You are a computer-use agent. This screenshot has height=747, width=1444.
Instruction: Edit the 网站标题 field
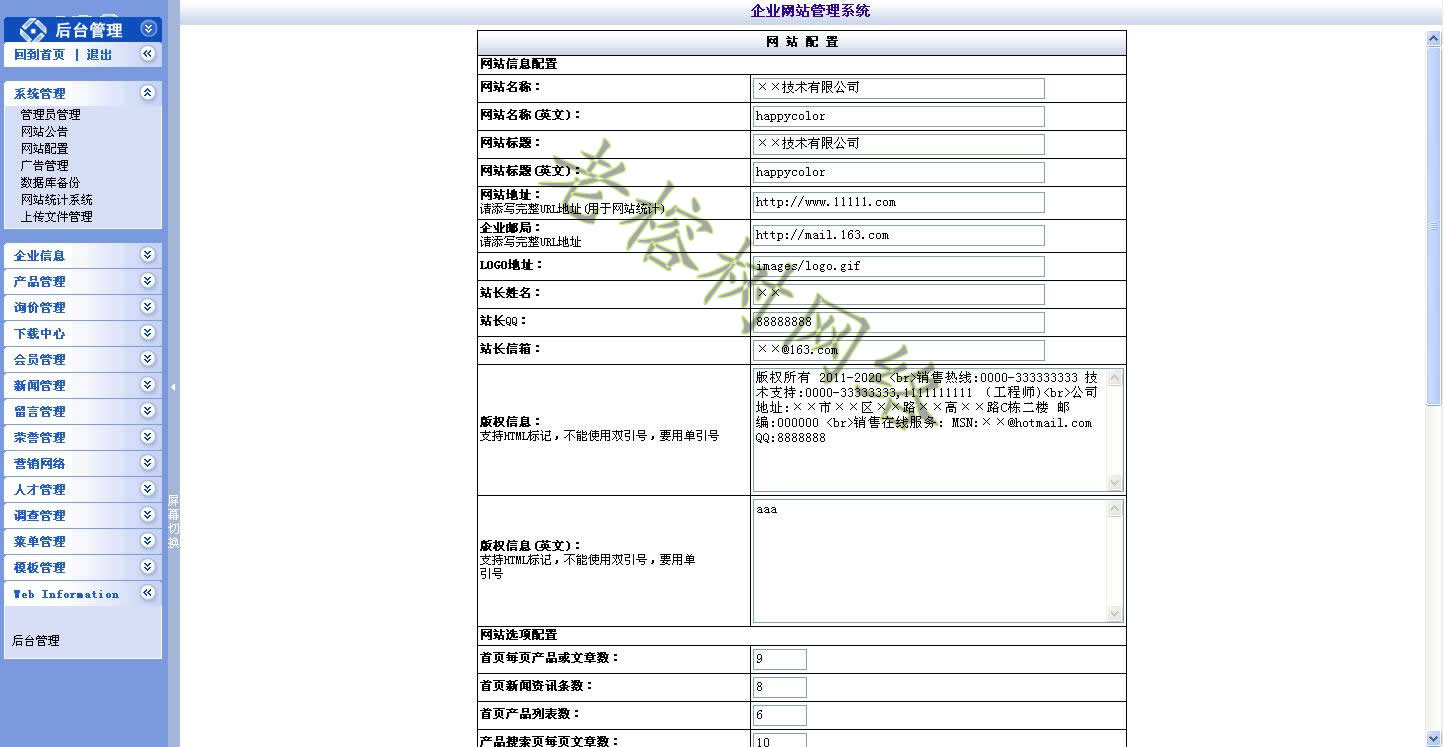(898, 144)
